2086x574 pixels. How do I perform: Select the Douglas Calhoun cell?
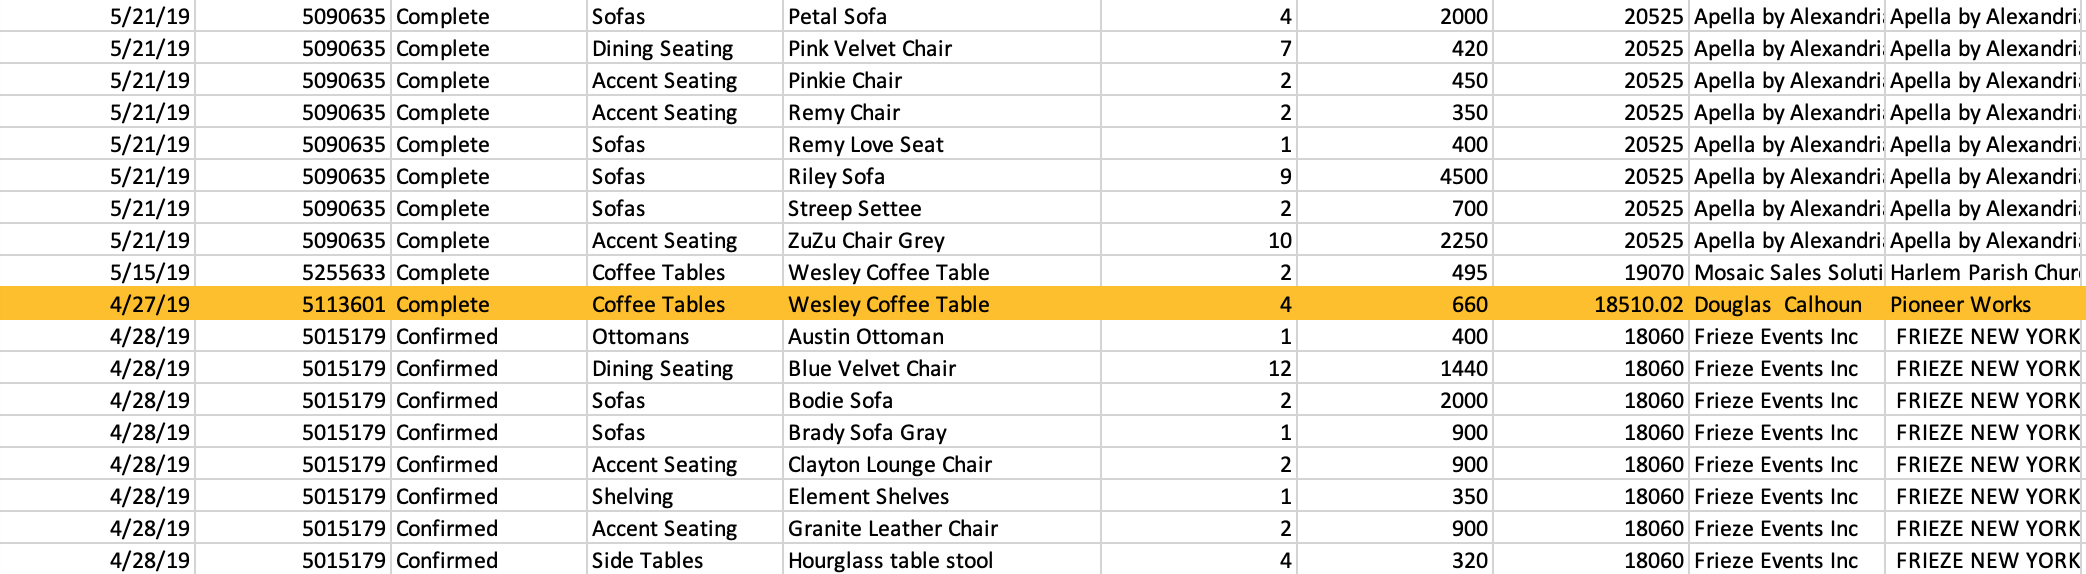(1778, 304)
